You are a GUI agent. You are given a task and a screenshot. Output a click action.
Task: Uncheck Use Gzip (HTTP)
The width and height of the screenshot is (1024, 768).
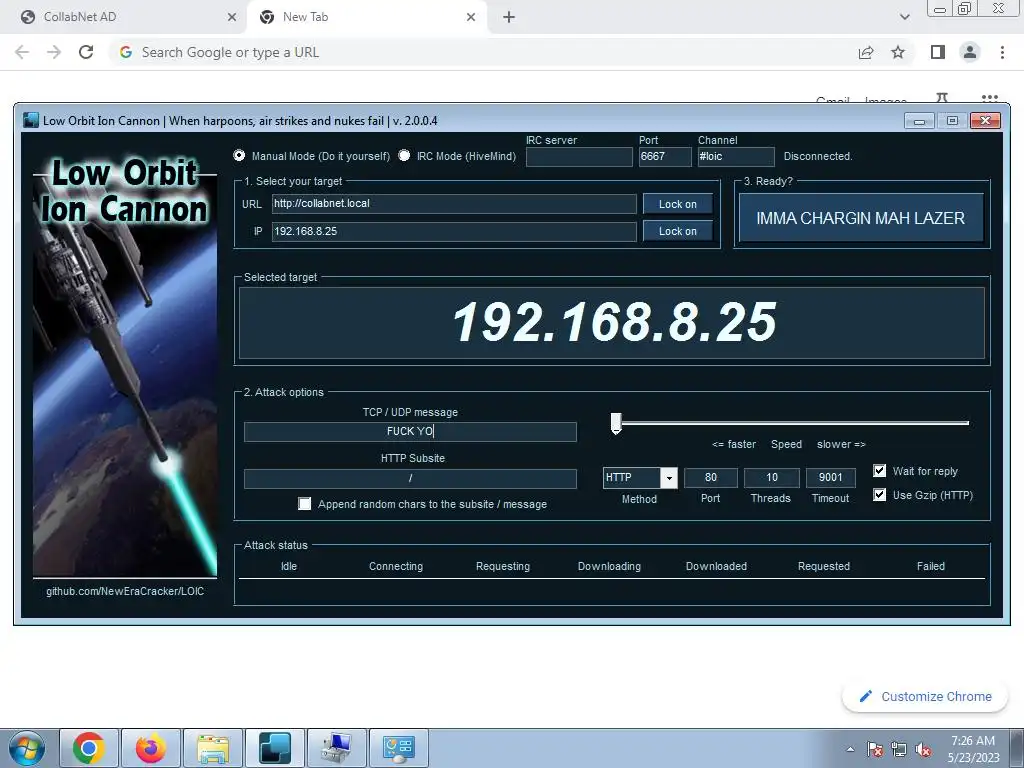[880, 495]
